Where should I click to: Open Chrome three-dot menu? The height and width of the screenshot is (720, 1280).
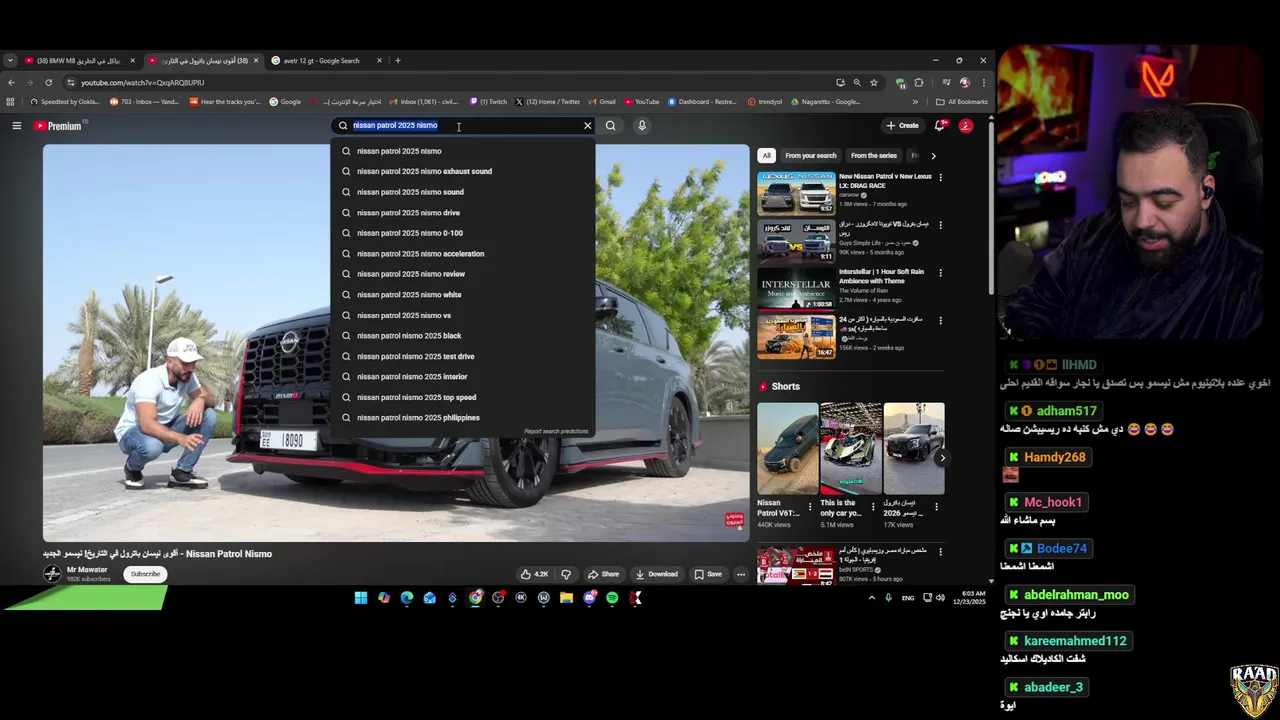(x=983, y=83)
